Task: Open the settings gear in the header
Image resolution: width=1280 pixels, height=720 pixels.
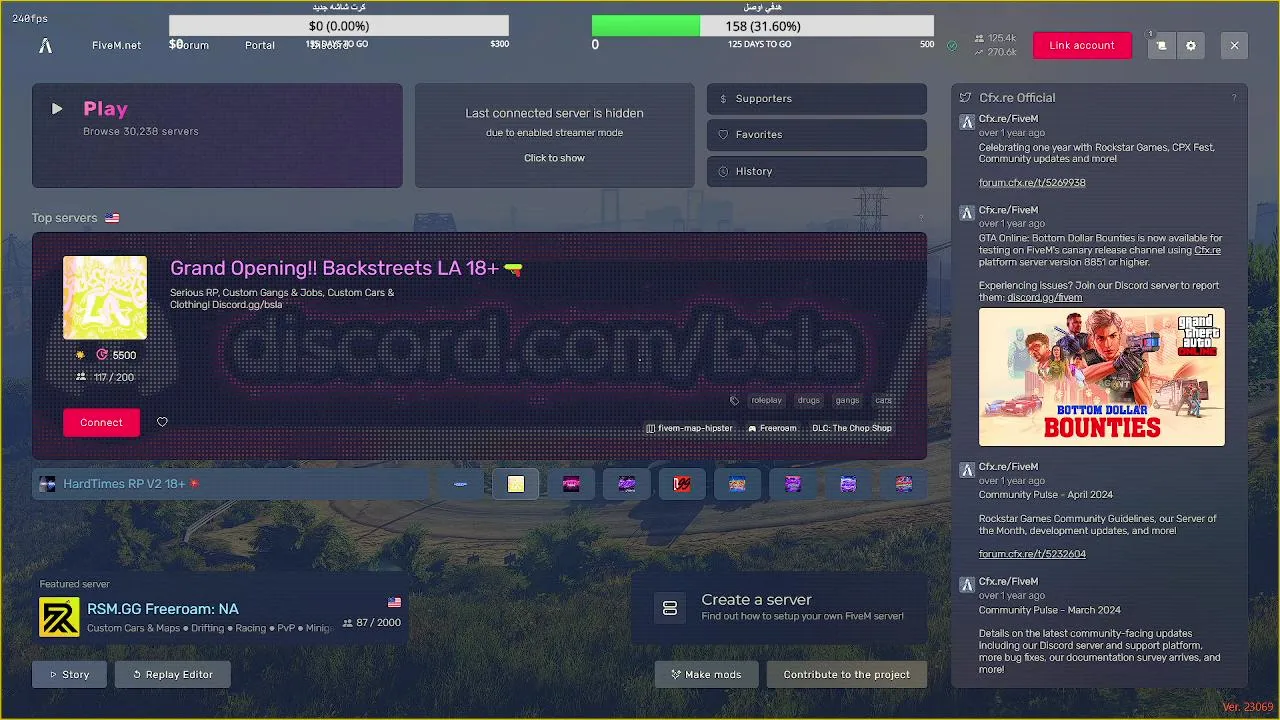Action: [1191, 45]
